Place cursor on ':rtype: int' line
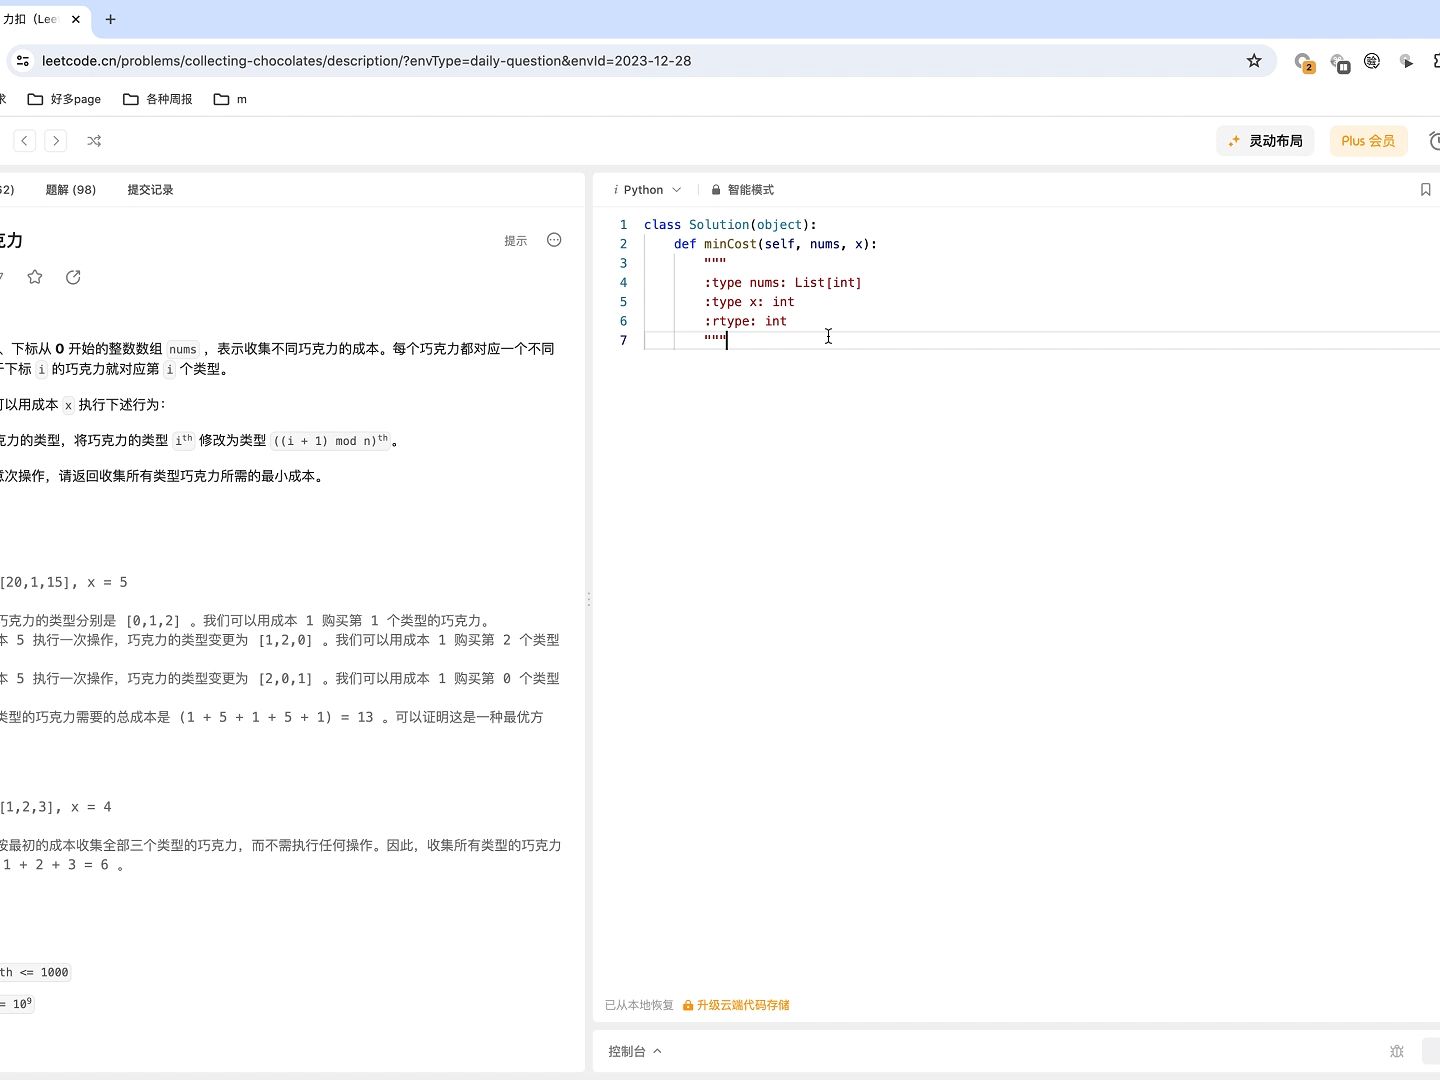 (x=745, y=321)
